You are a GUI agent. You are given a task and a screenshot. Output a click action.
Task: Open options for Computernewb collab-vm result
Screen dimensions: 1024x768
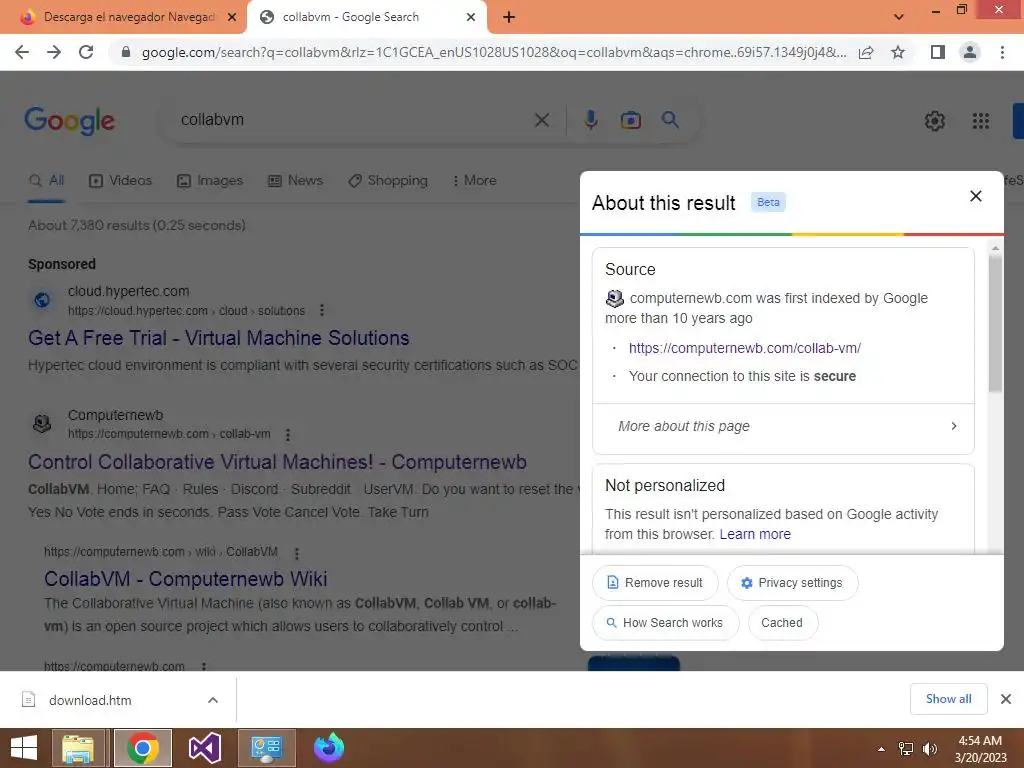pyautogui.click(x=287, y=434)
